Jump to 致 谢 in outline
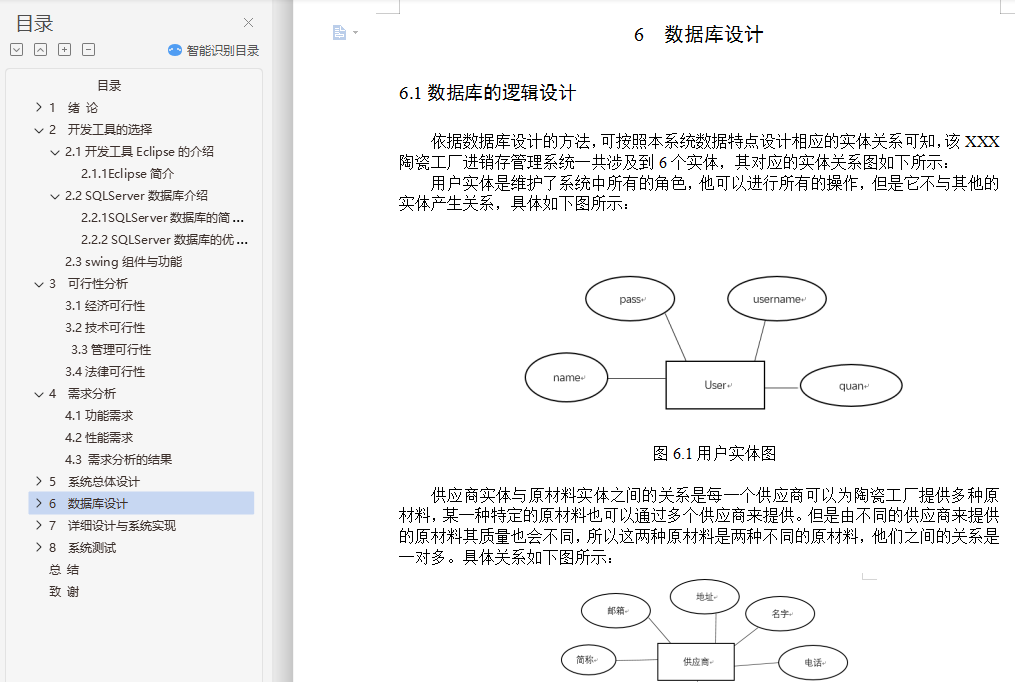Image resolution: width=1015 pixels, height=682 pixels. (x=64, y=591)
